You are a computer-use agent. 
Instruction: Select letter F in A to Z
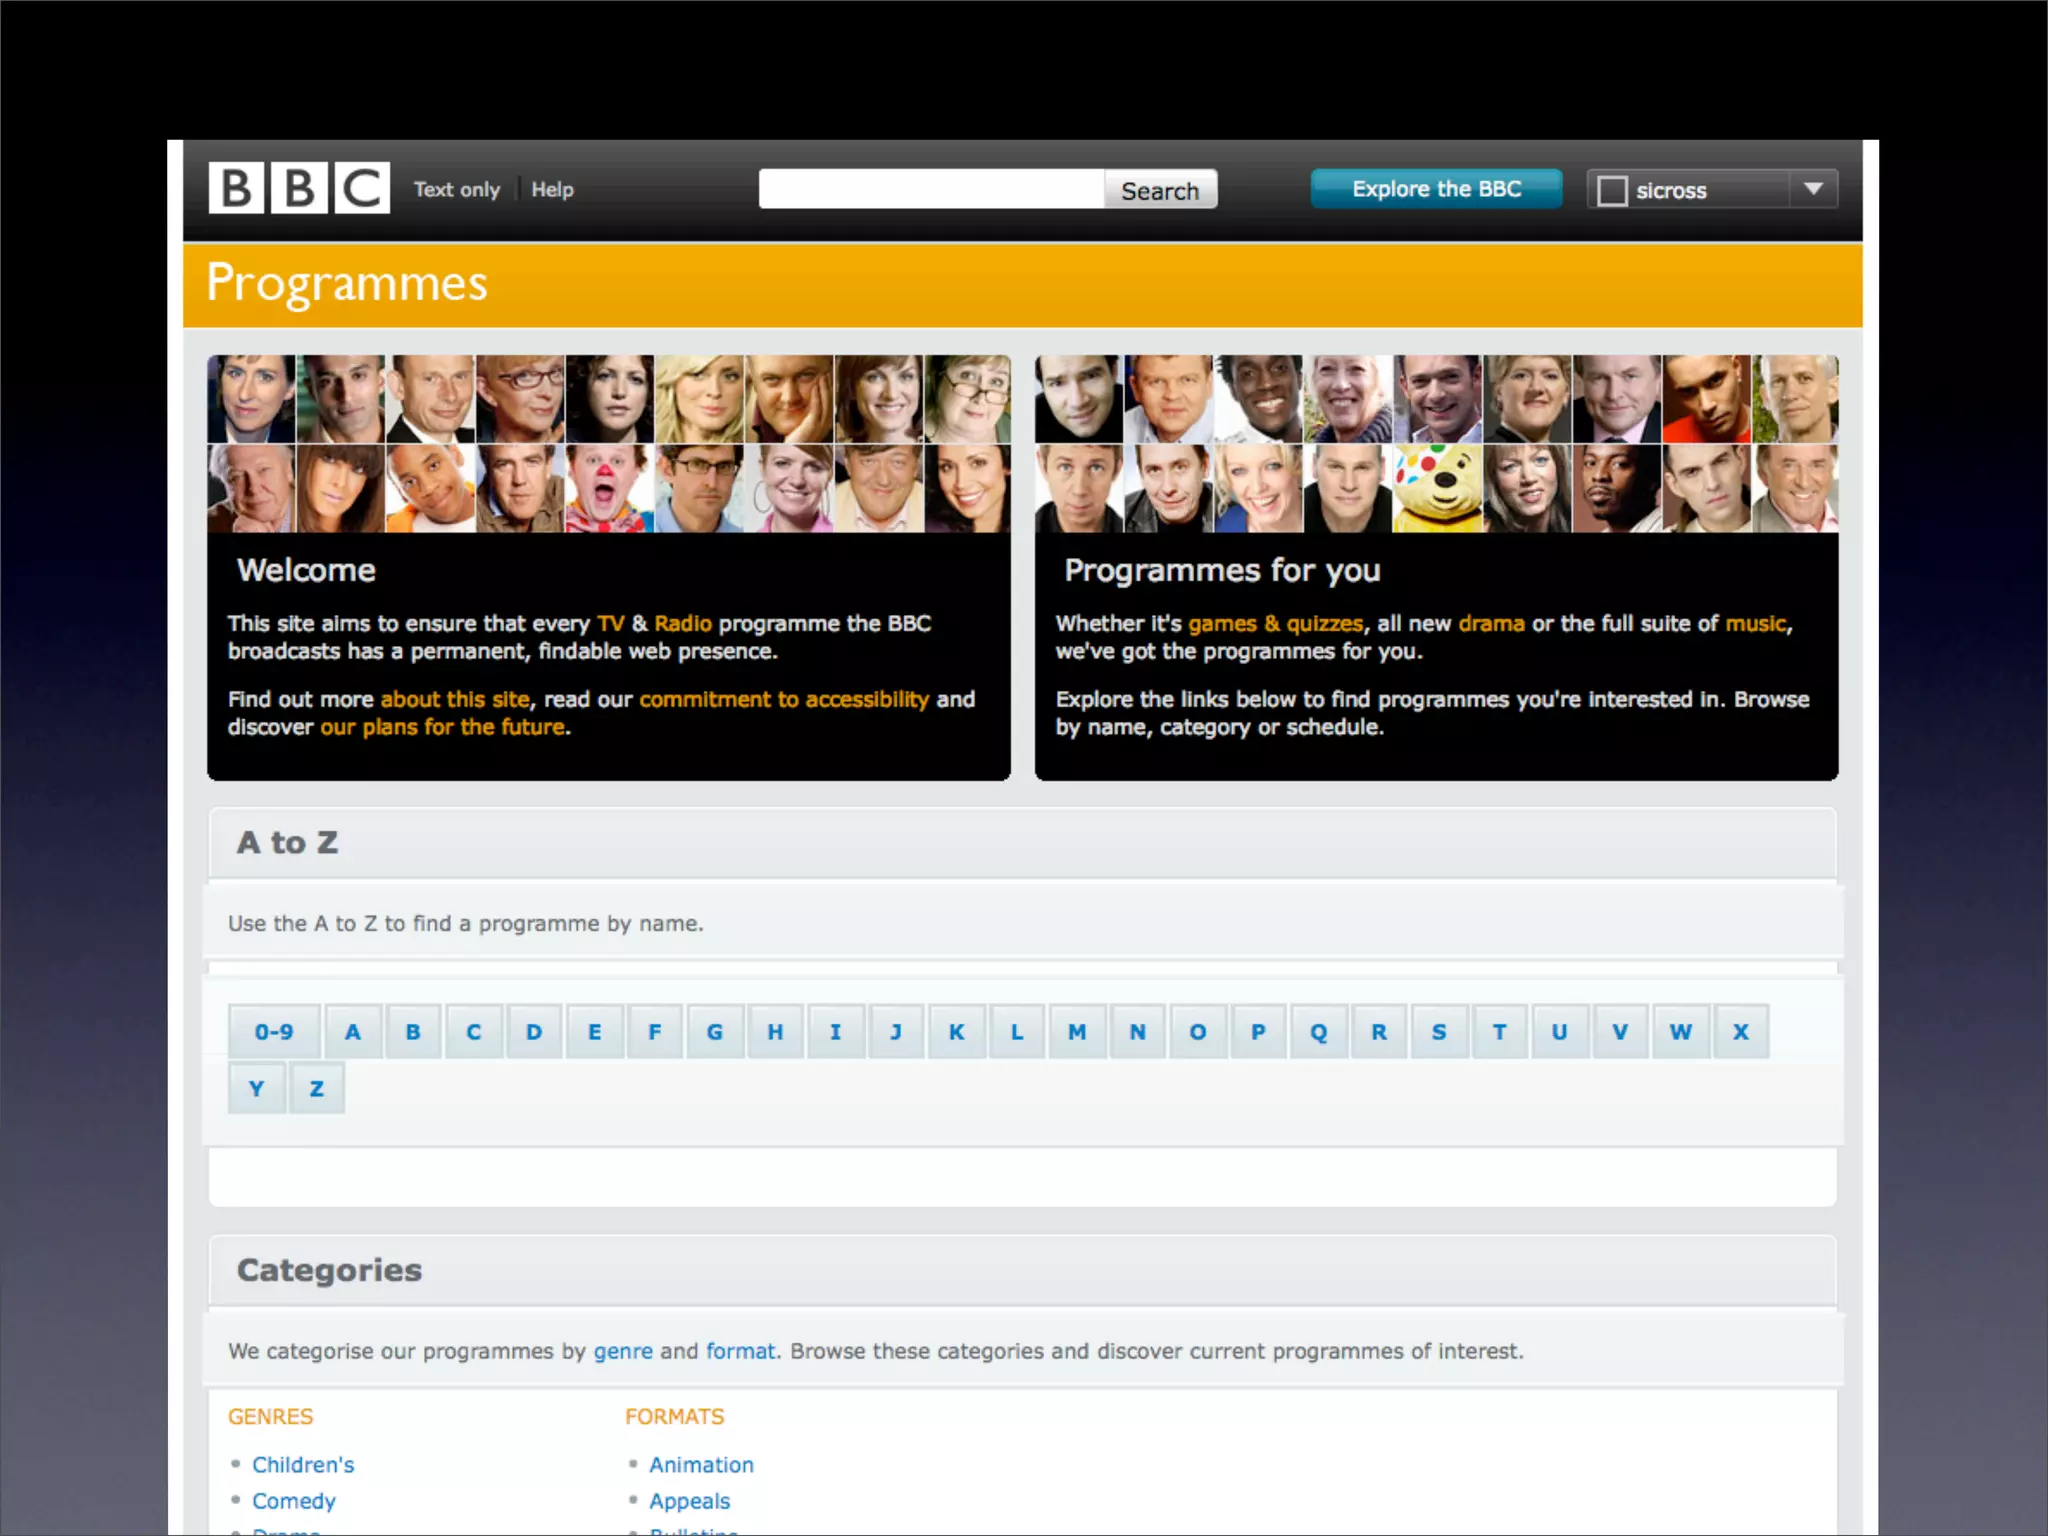pos(655,1031)
